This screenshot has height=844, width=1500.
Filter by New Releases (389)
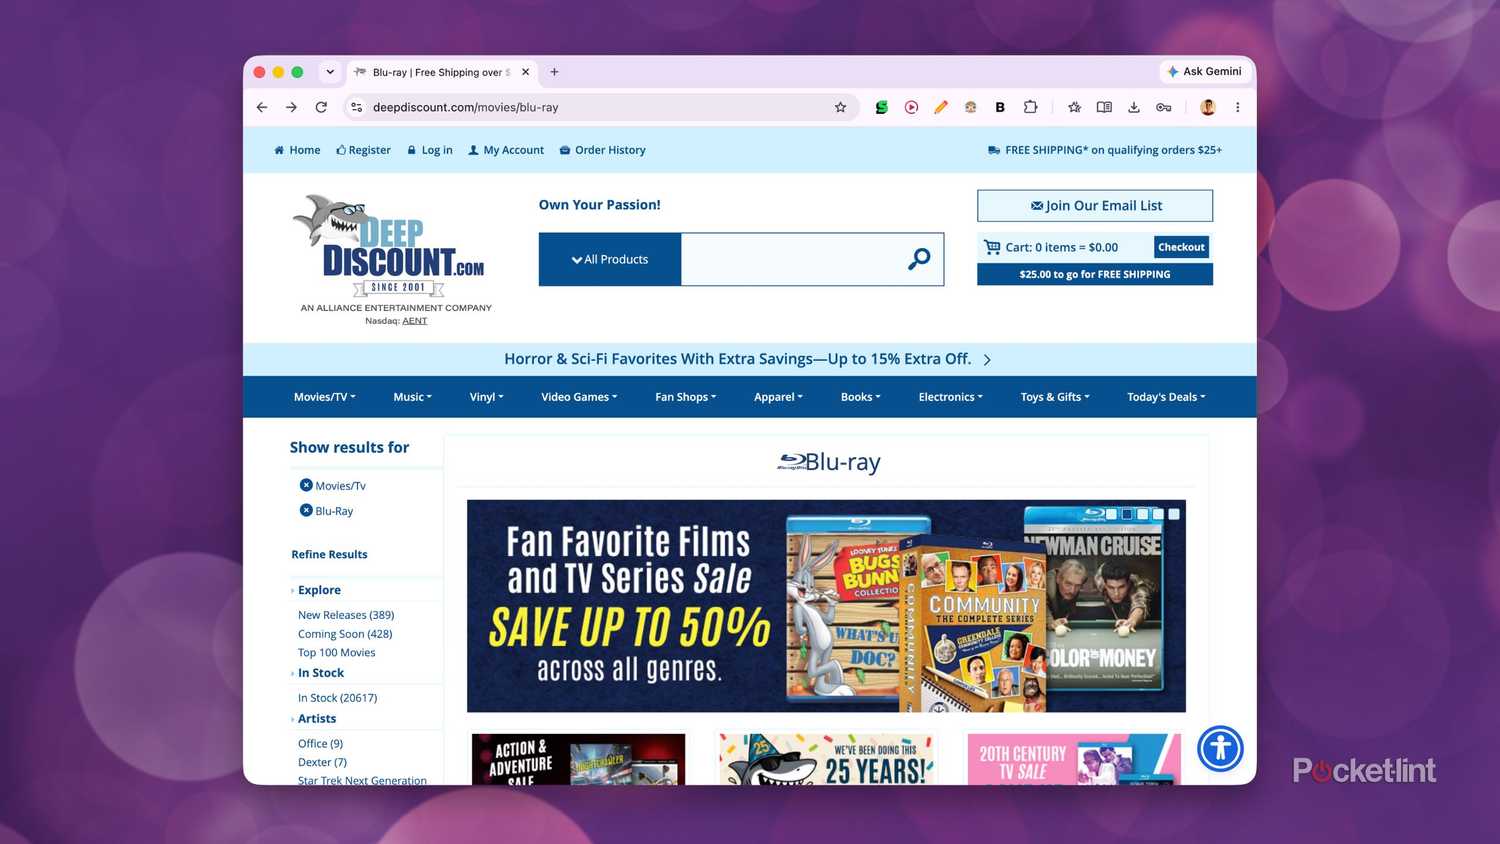point(346,615)
